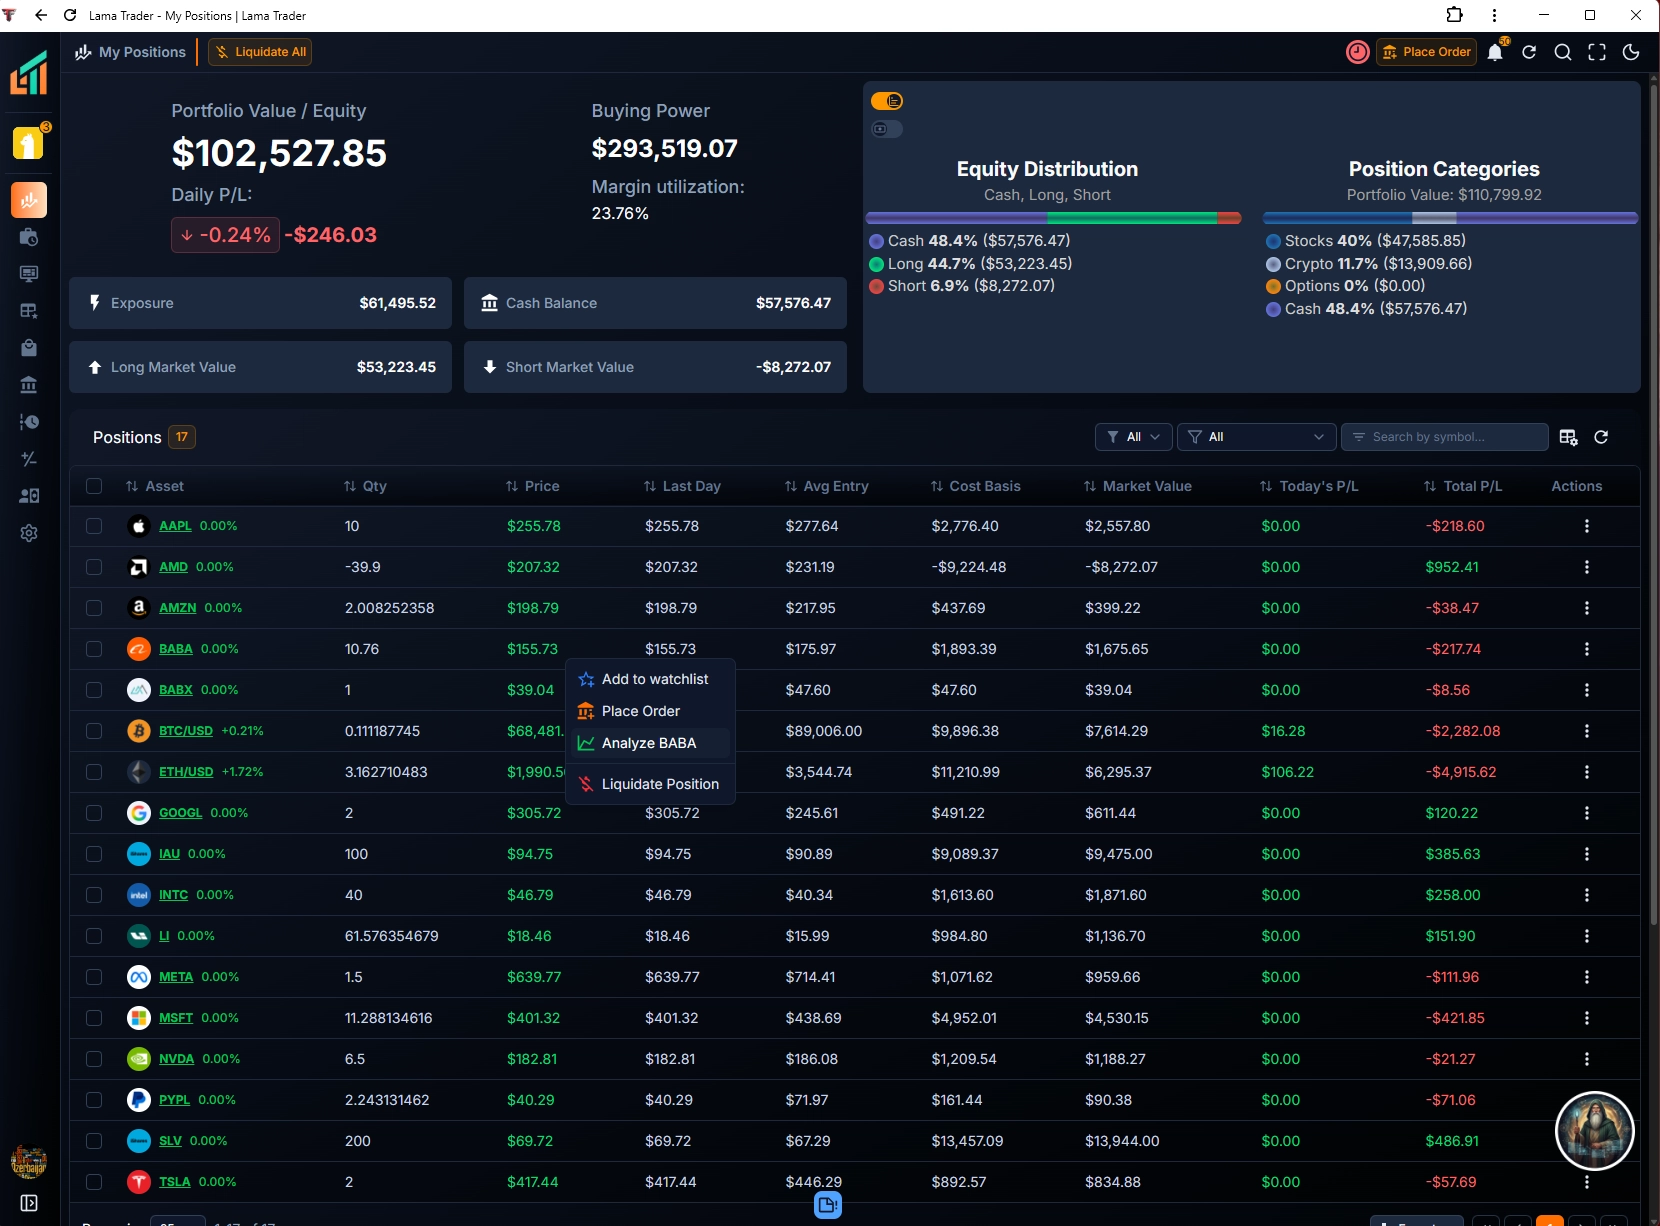This screenshot has height=1226, width=1660.
Task: Open the bank building sidebar icon
Action: tap(29, 384)
